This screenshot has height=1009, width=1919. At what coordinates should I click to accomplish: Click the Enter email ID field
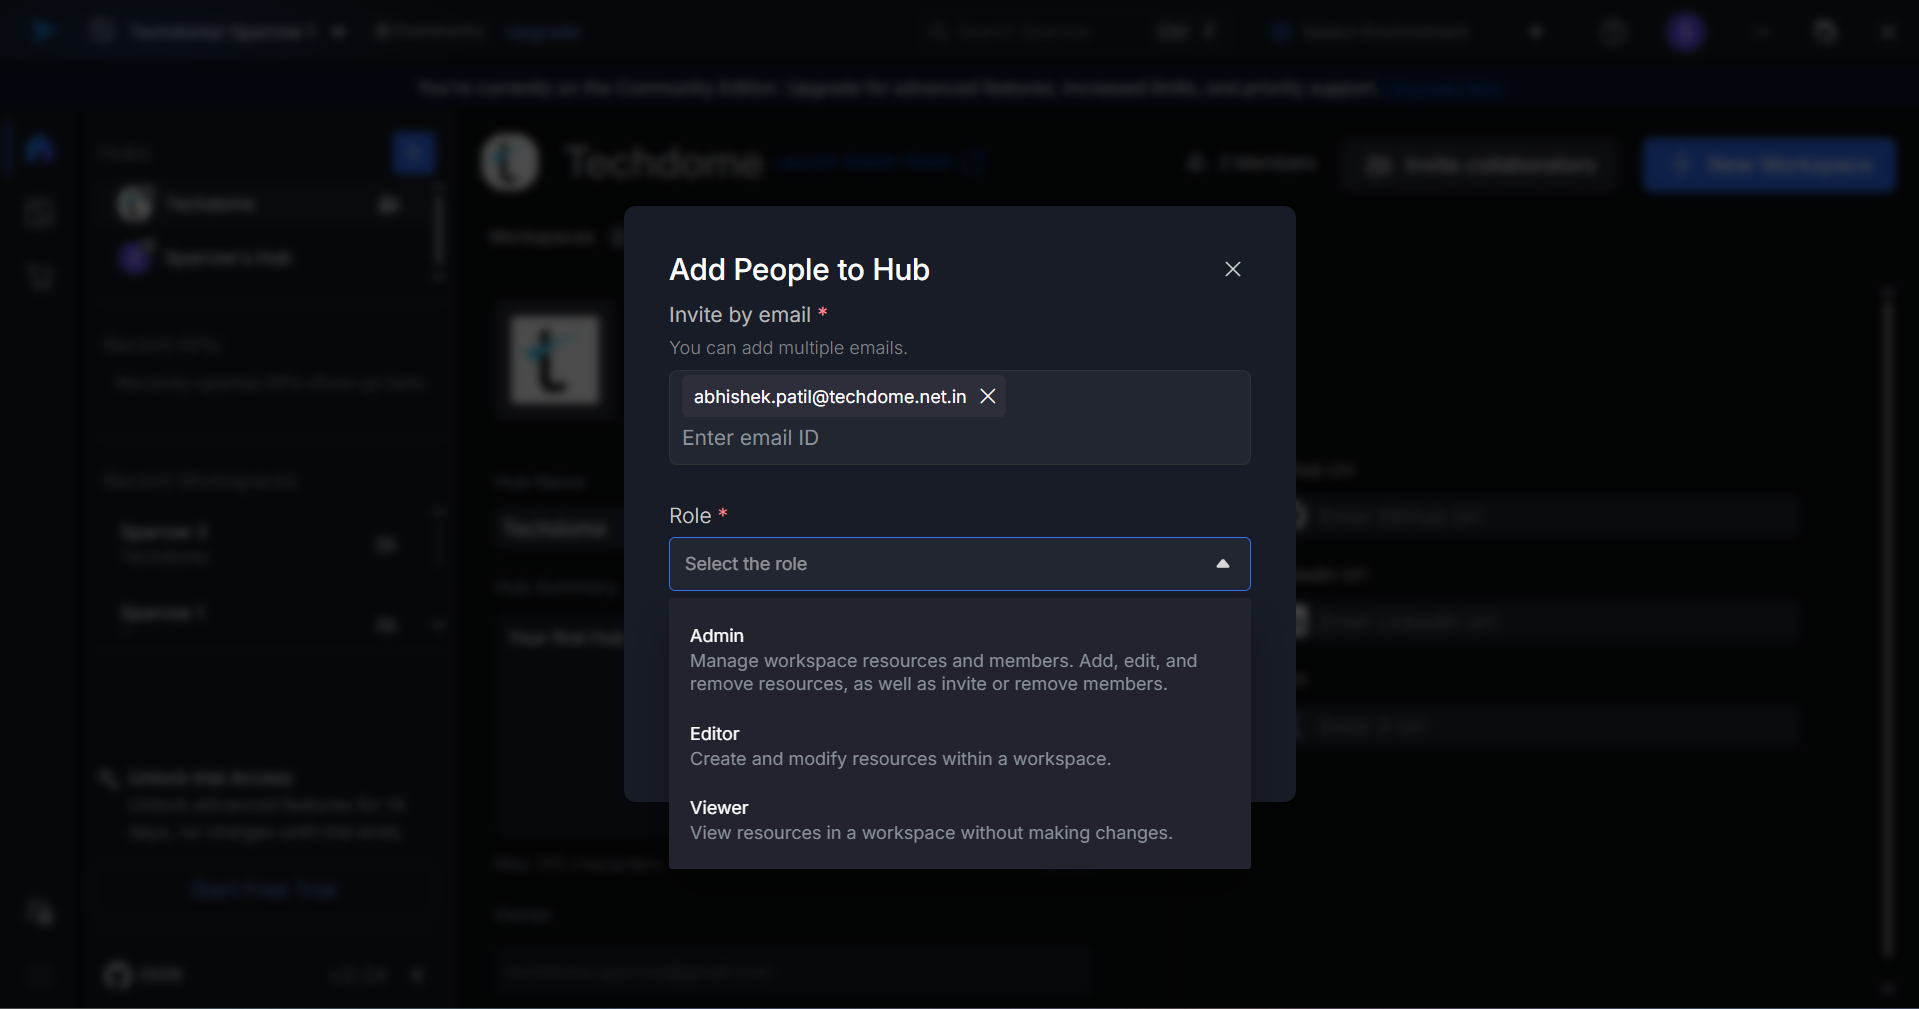(x=958, y=438)
